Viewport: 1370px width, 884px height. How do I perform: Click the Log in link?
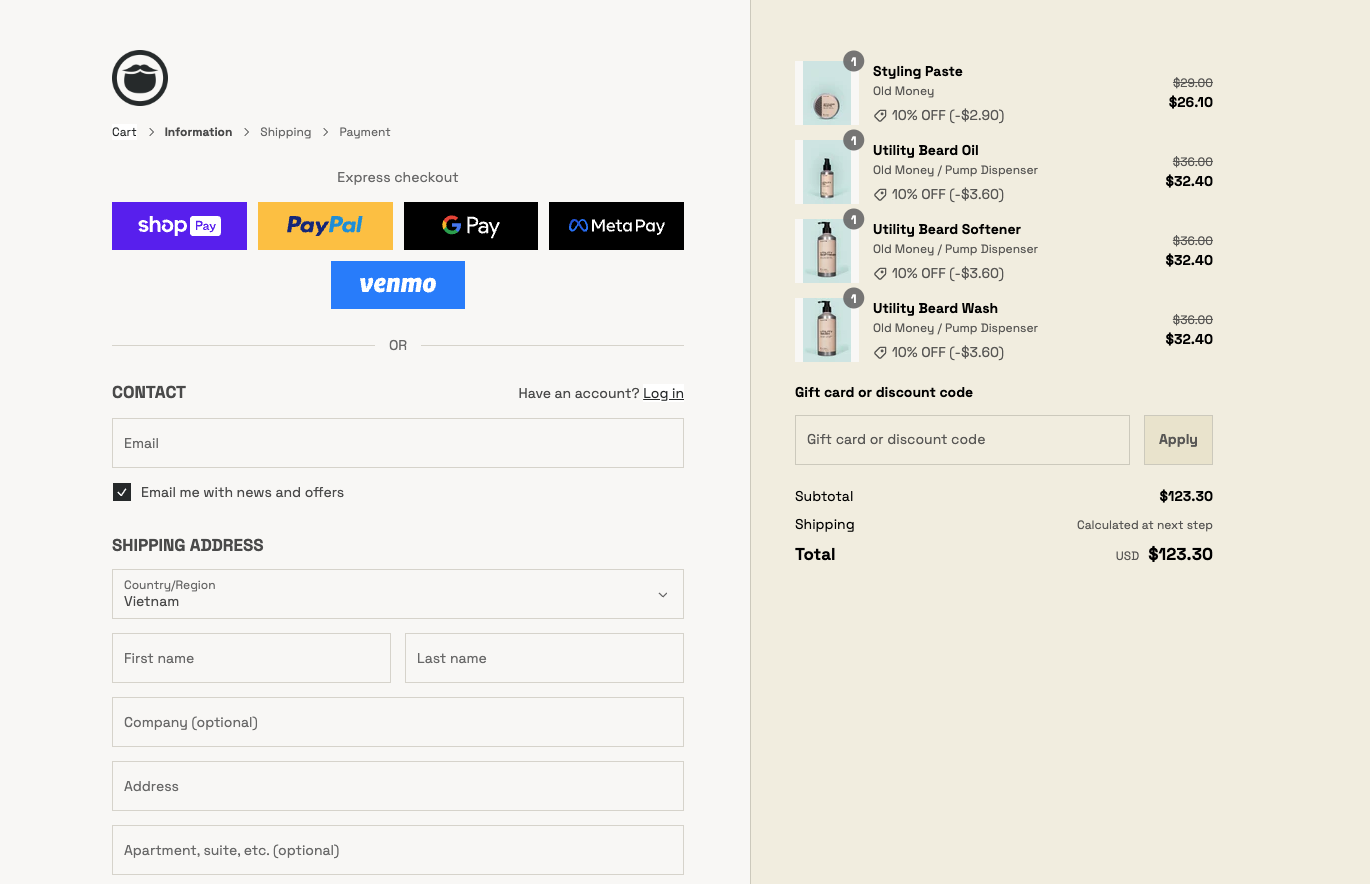pos(663,393)
